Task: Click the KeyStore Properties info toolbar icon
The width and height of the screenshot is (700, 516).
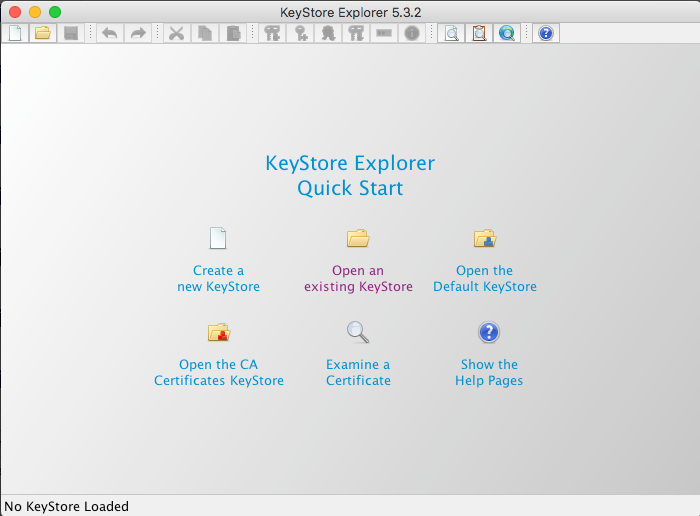Action: (x=412, y=33)
